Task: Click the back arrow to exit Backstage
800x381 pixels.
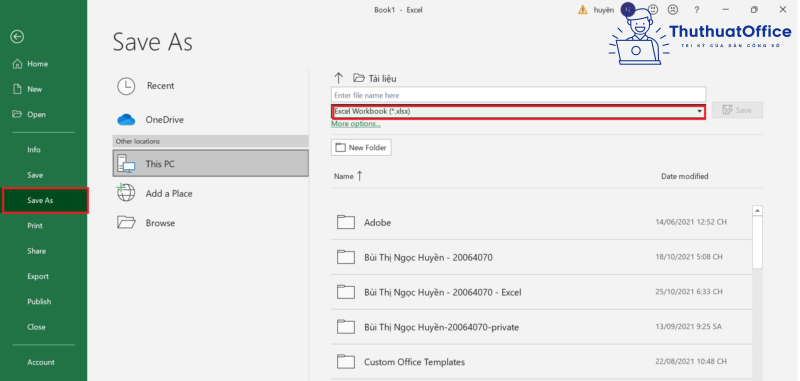Action: tap(17, 36)
